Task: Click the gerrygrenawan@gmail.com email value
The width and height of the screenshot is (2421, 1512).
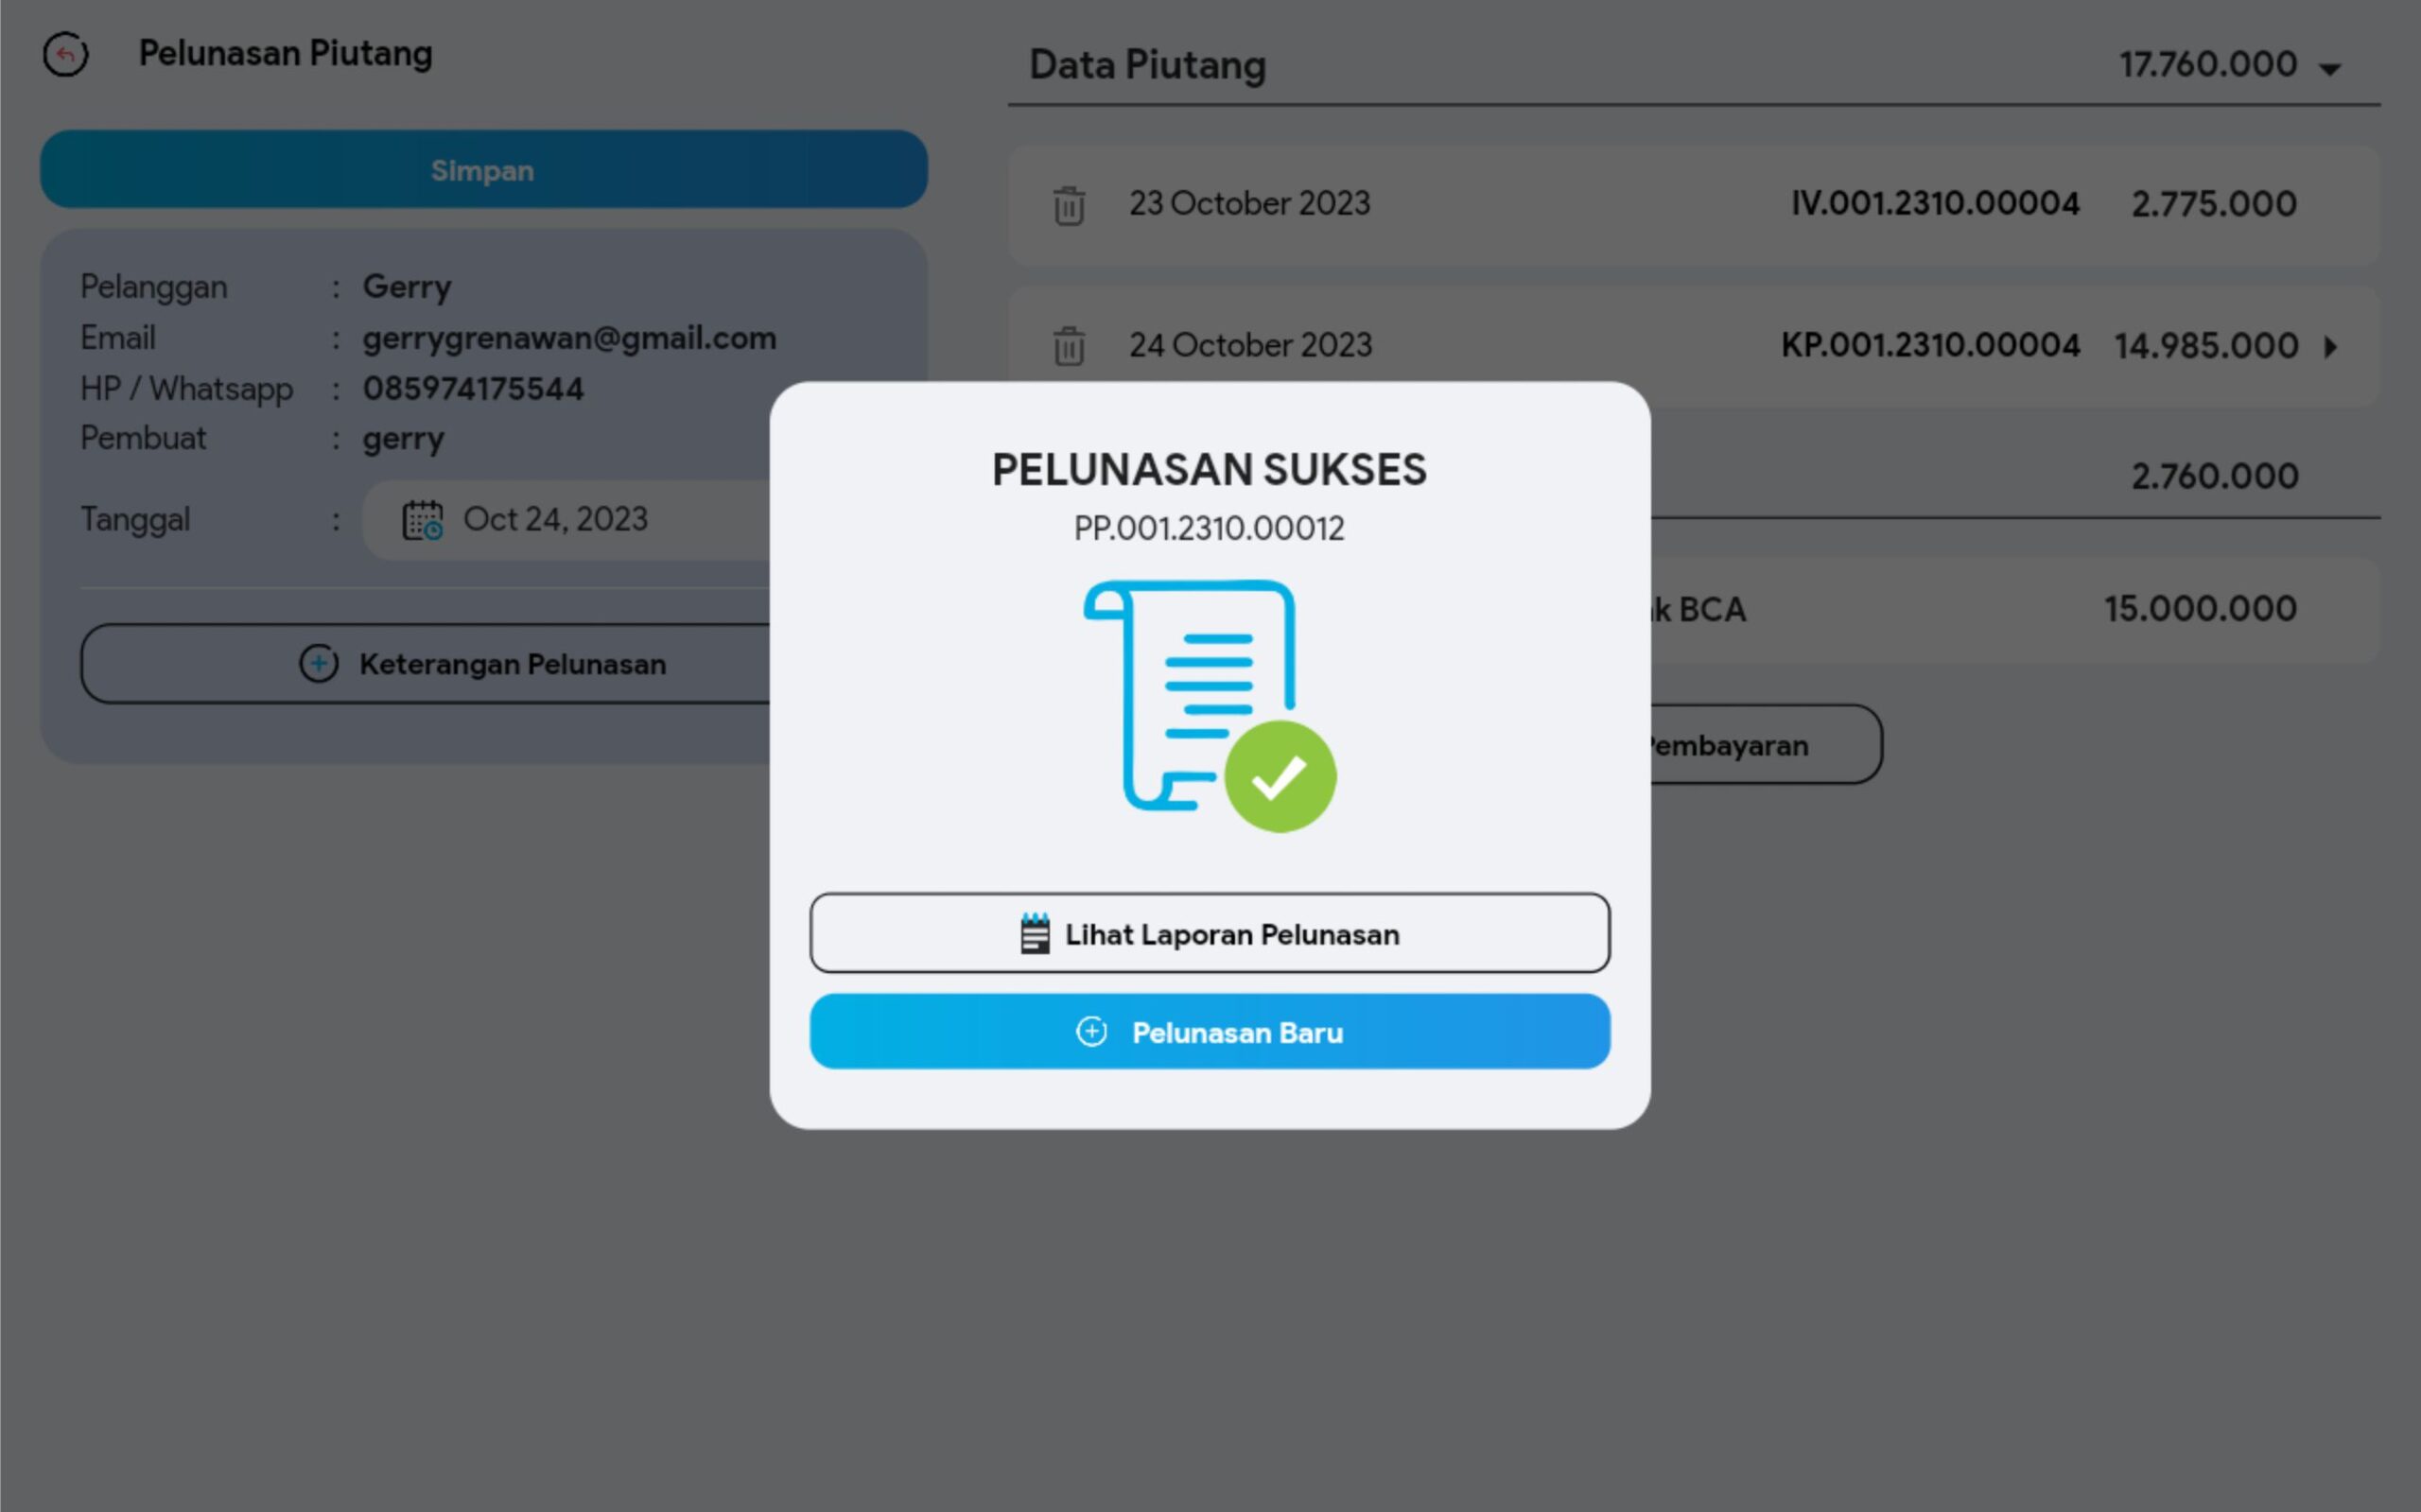Action: pyautogui.click(x=569, y=338)
